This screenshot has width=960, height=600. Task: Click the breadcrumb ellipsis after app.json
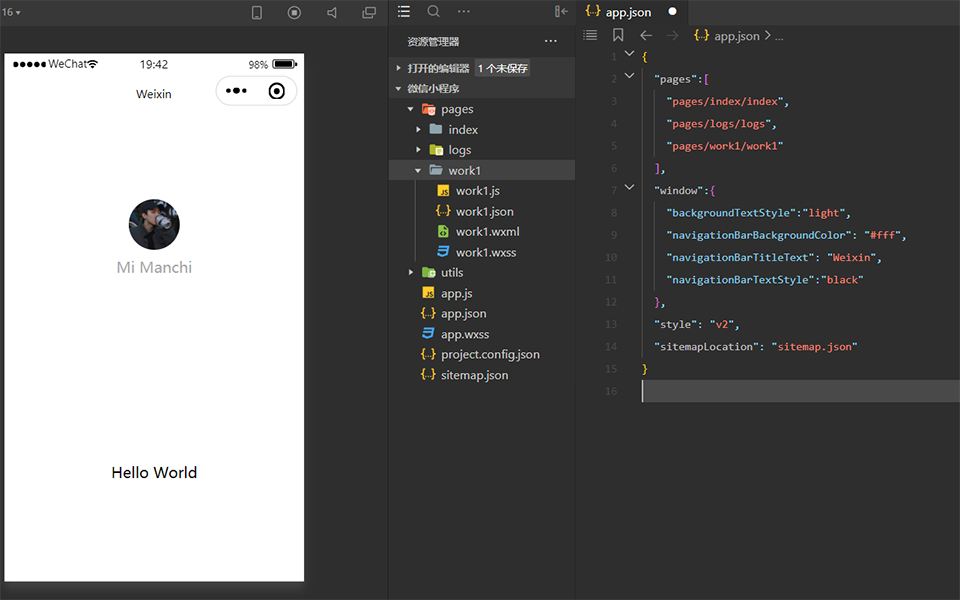point(779,37)
